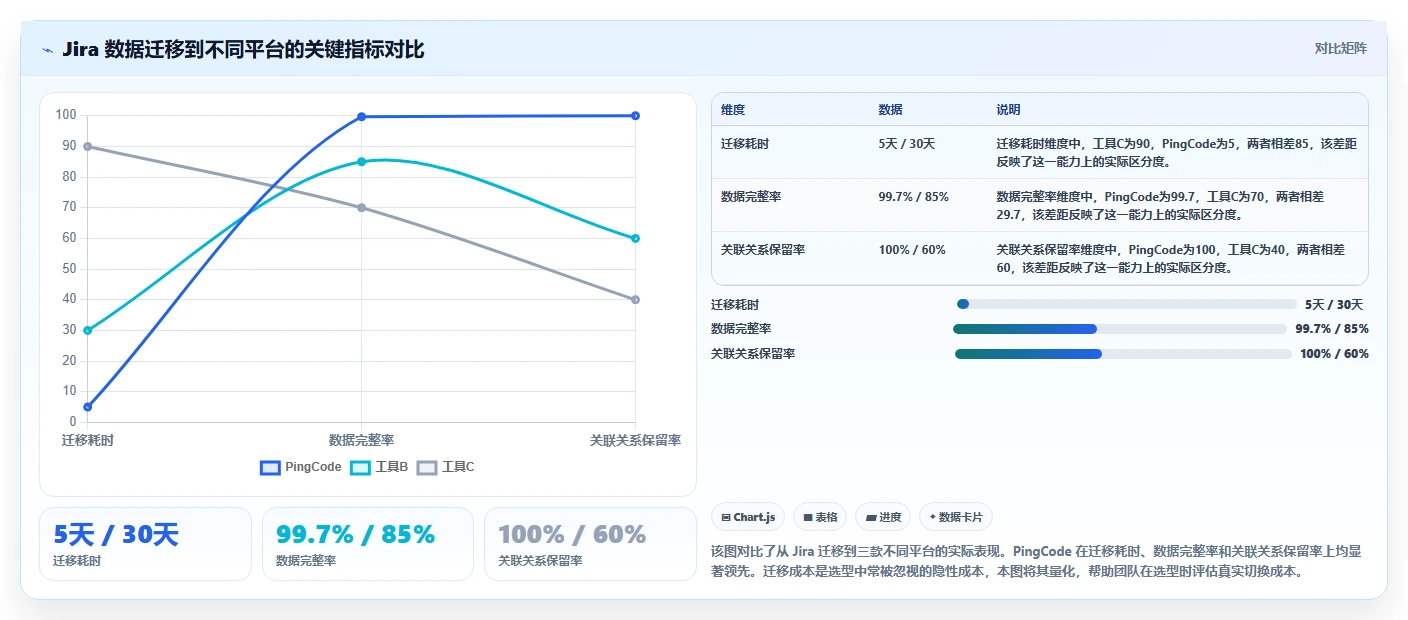
Task: Click the description paragraph starting 该图对比了
Action: 1036,562
